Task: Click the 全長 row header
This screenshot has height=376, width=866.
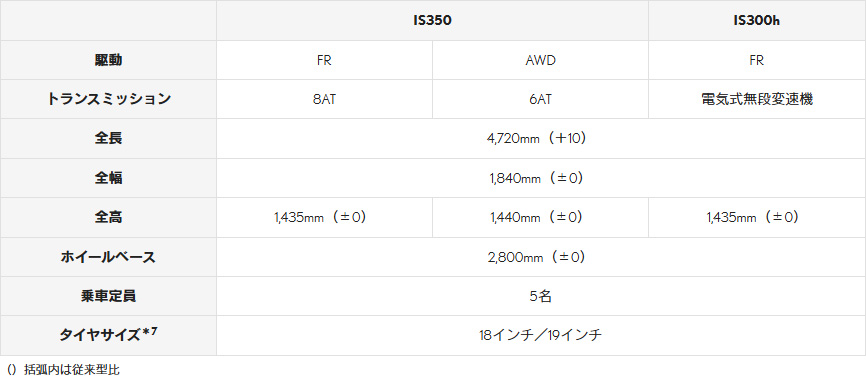Action: point(108,139)
